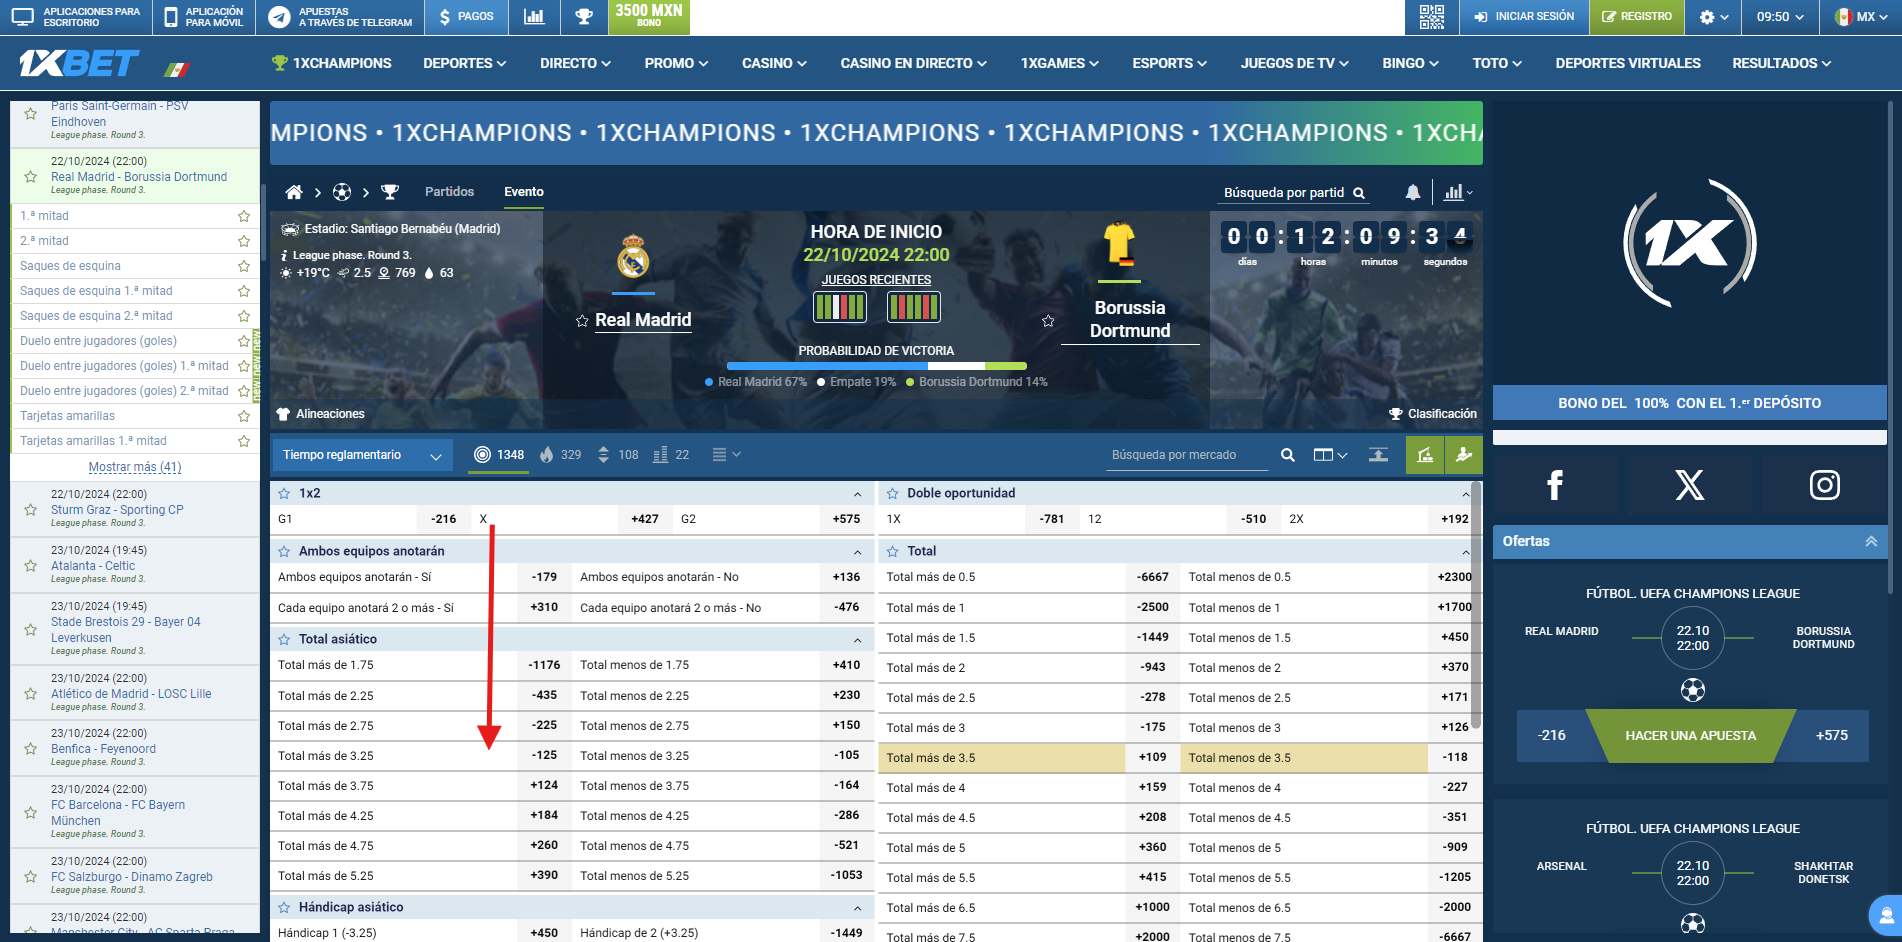Open the MX country language dropdown
The width and height of the screenshot is (1902, 942).
tap(1860, 17)
